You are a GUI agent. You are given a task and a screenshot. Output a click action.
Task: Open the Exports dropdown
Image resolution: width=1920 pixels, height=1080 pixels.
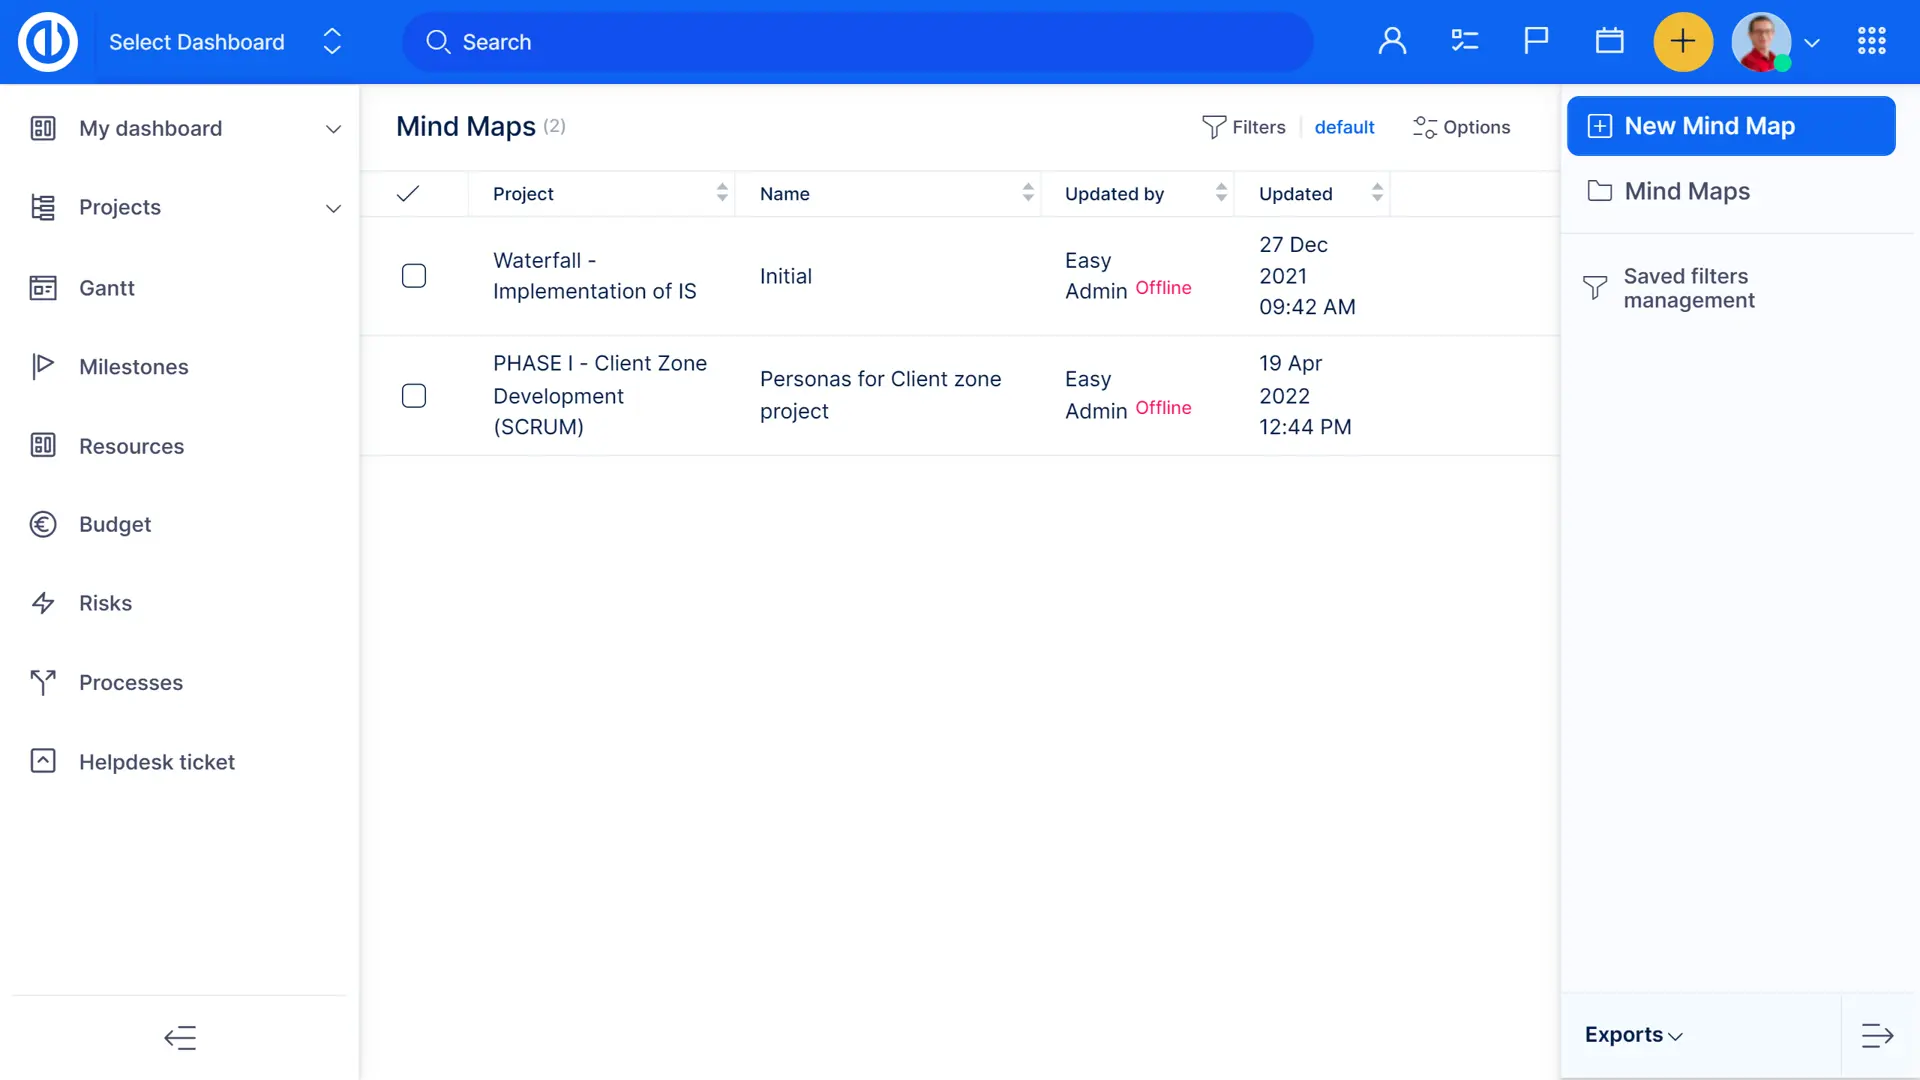[x=1633, y=1035]
